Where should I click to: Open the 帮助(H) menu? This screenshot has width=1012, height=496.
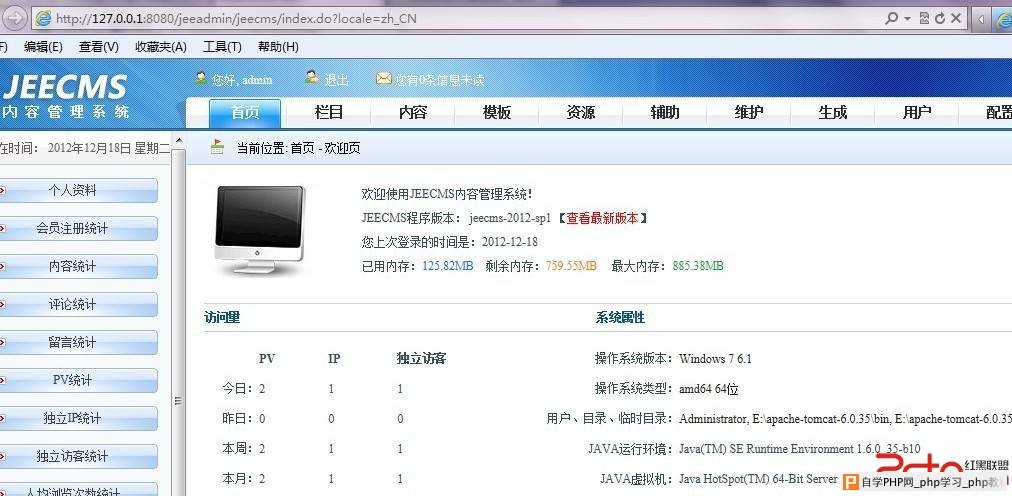(278, 46)
